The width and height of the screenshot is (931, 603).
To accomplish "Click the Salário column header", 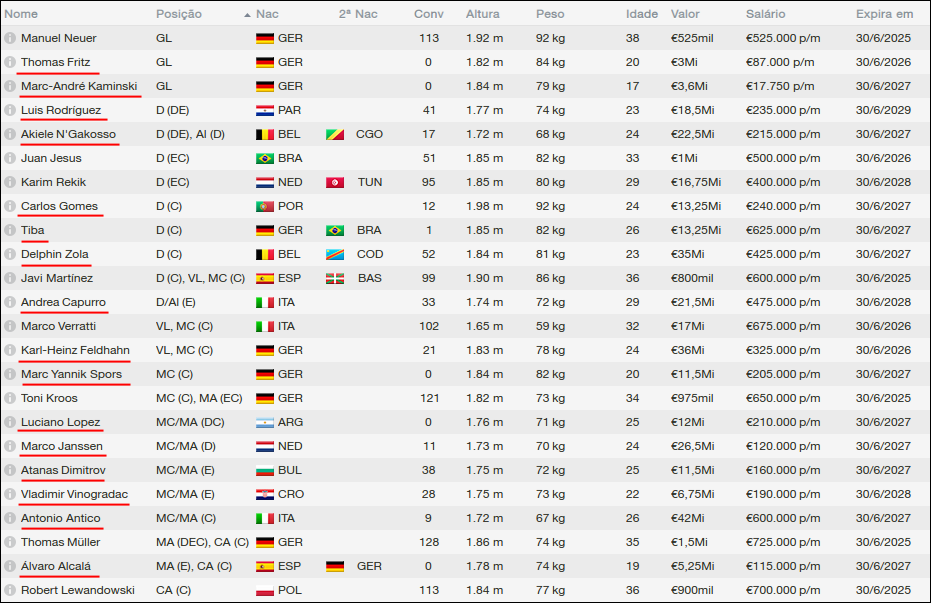I will point(765,14).
